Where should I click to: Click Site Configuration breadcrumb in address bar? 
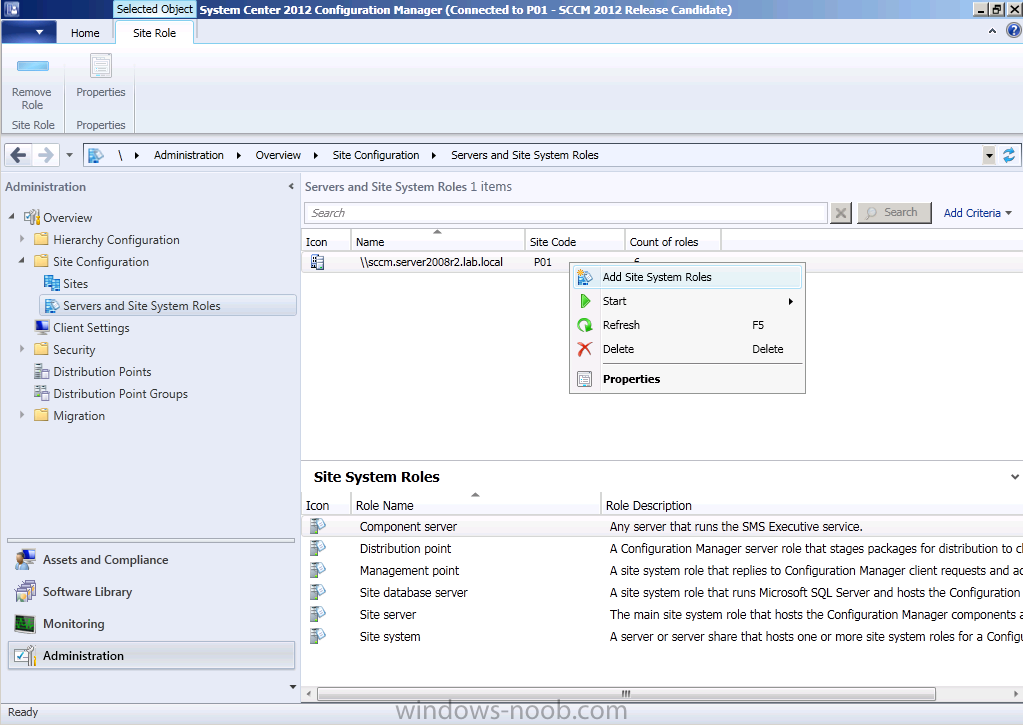[x=376, y=155]
